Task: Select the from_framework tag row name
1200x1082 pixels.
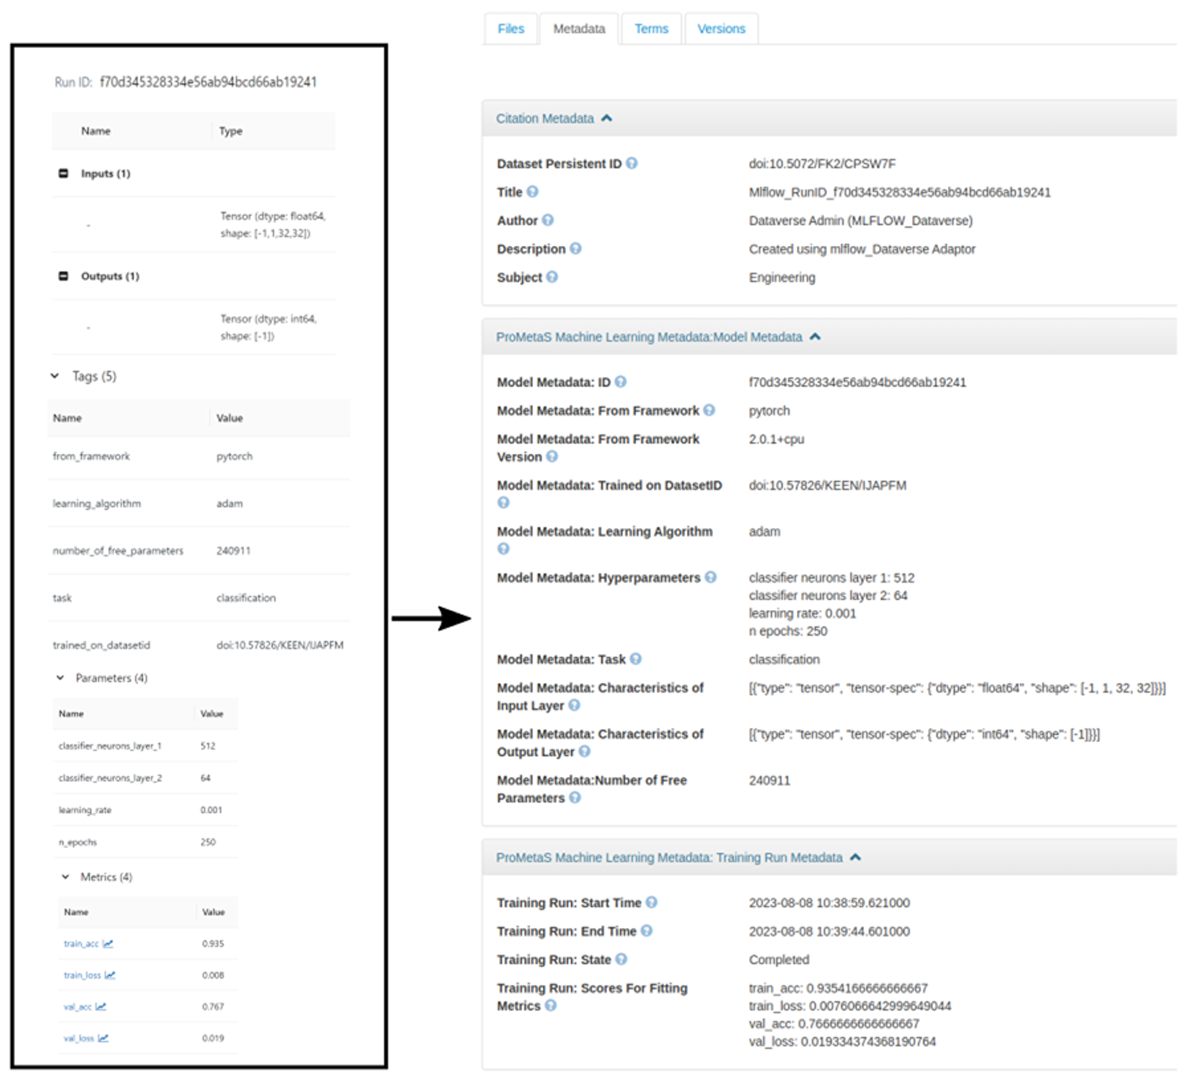Action: [91, 456]
